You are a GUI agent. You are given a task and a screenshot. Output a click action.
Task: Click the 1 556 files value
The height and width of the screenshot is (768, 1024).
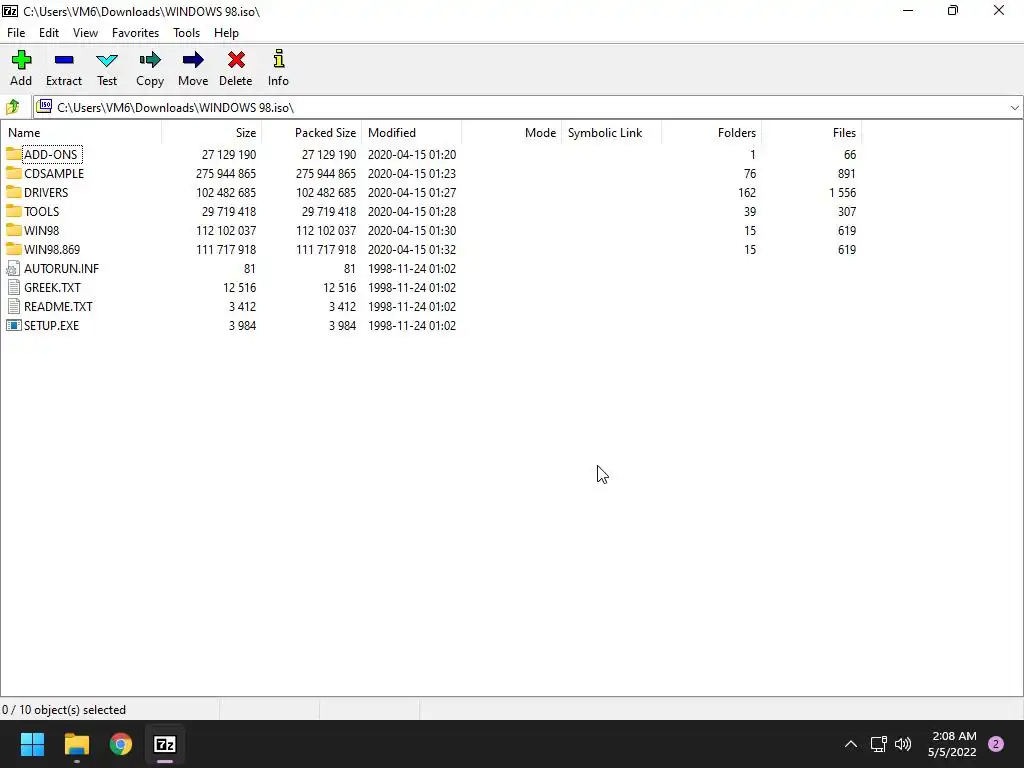[842, 192]
